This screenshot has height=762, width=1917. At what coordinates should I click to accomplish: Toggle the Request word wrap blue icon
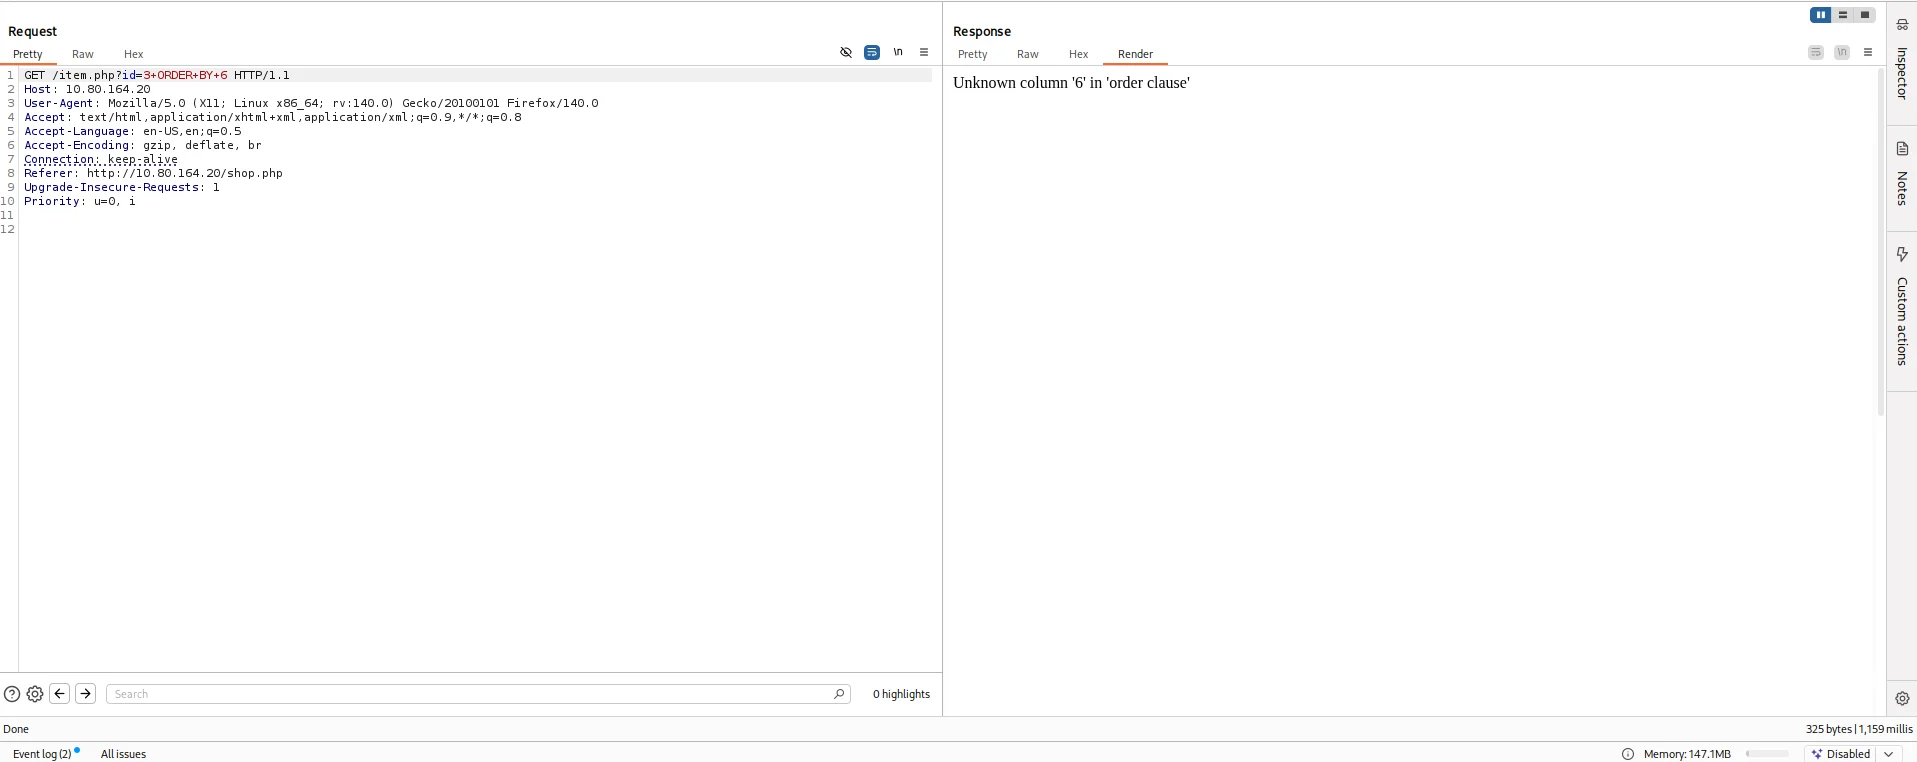(872, 53)
